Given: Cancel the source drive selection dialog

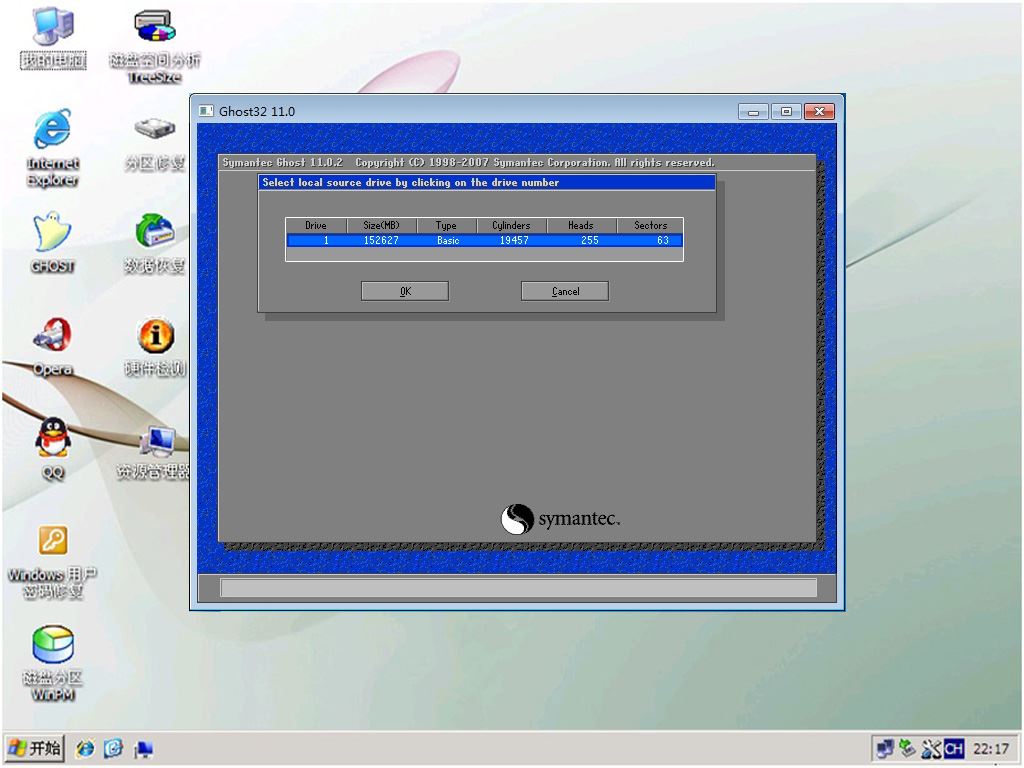Looking at the screenshot, I should (565, 291).
